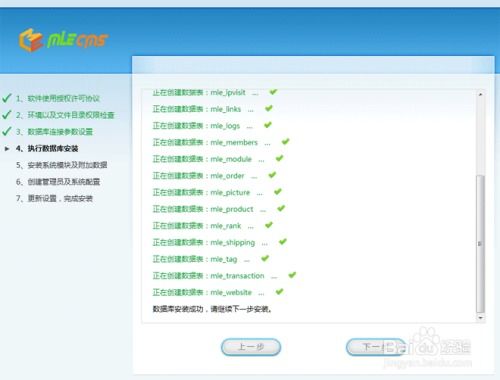
Task: Click the checkmark next to mle_shipping
Action: (283, 242)
